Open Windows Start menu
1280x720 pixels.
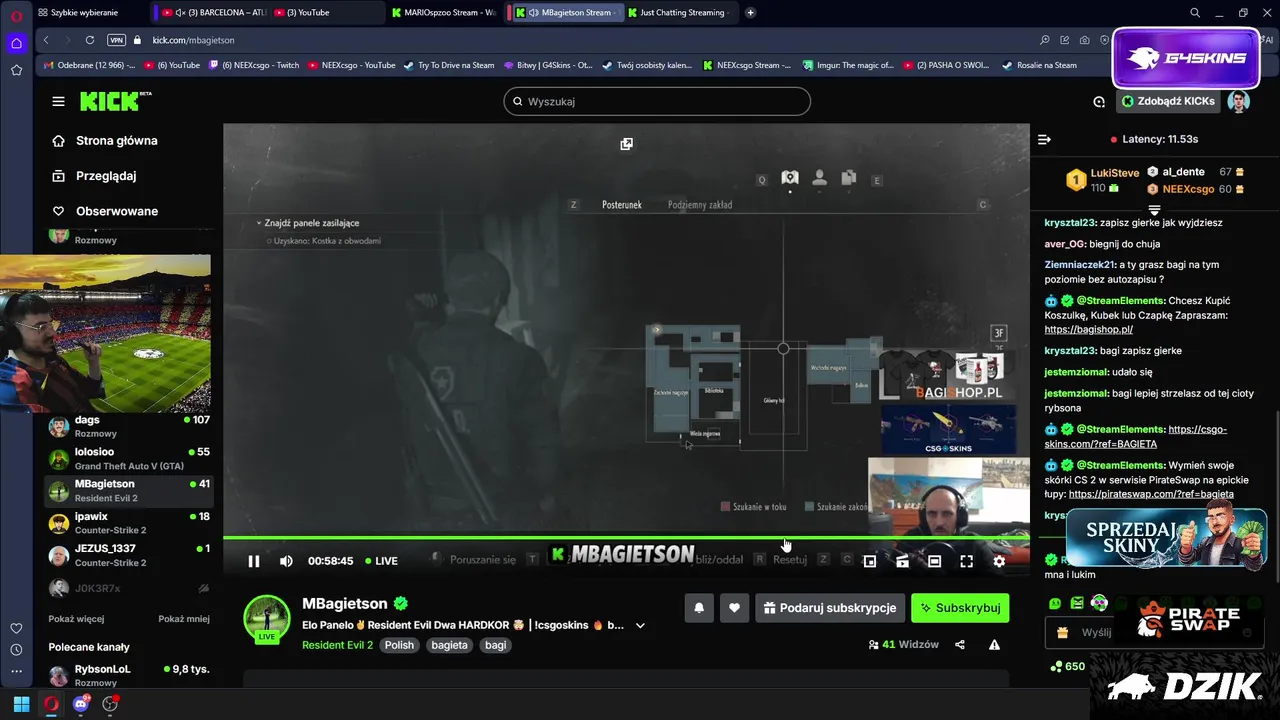(21, 703)
